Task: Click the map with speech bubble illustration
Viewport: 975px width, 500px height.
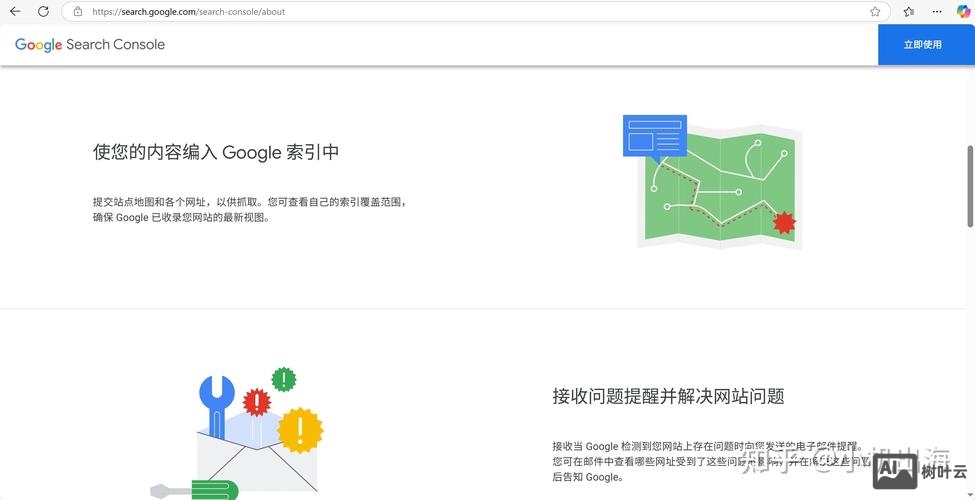Action: click(x=713, y=182)
